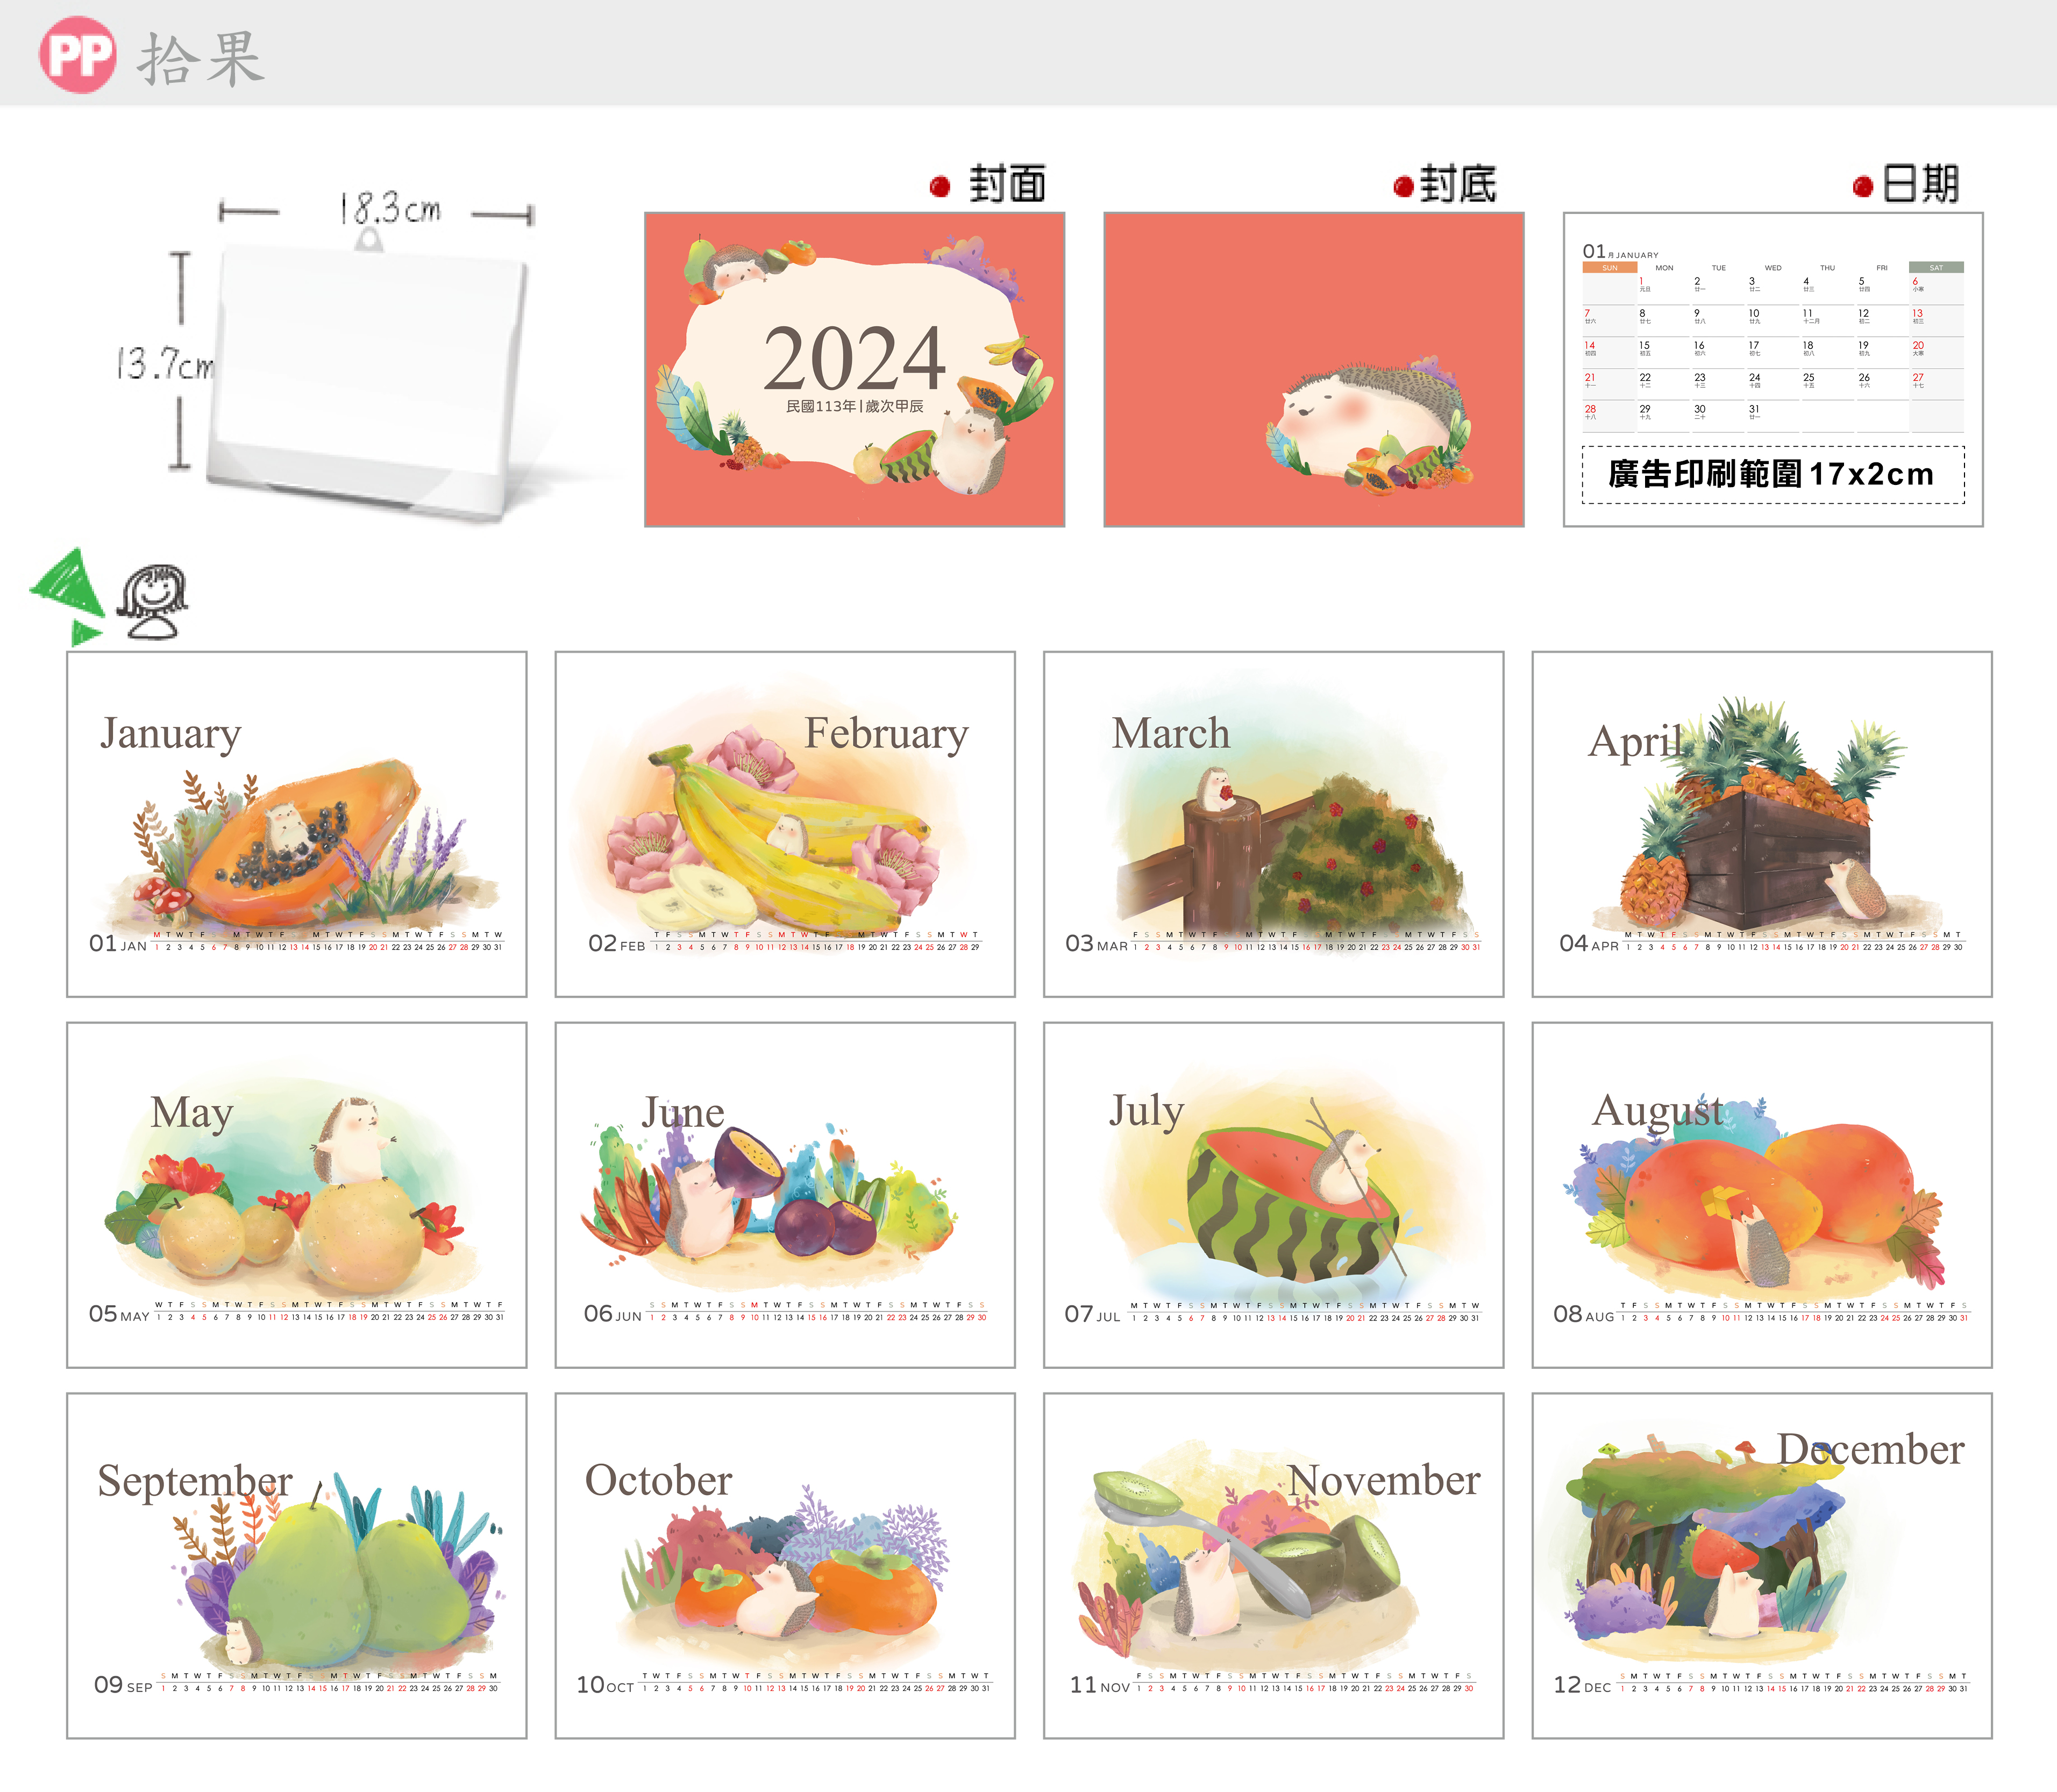Screen dimensions: 2057x1792
Task: Select the March page thumbnail
Action: [x=1273, y=824]
